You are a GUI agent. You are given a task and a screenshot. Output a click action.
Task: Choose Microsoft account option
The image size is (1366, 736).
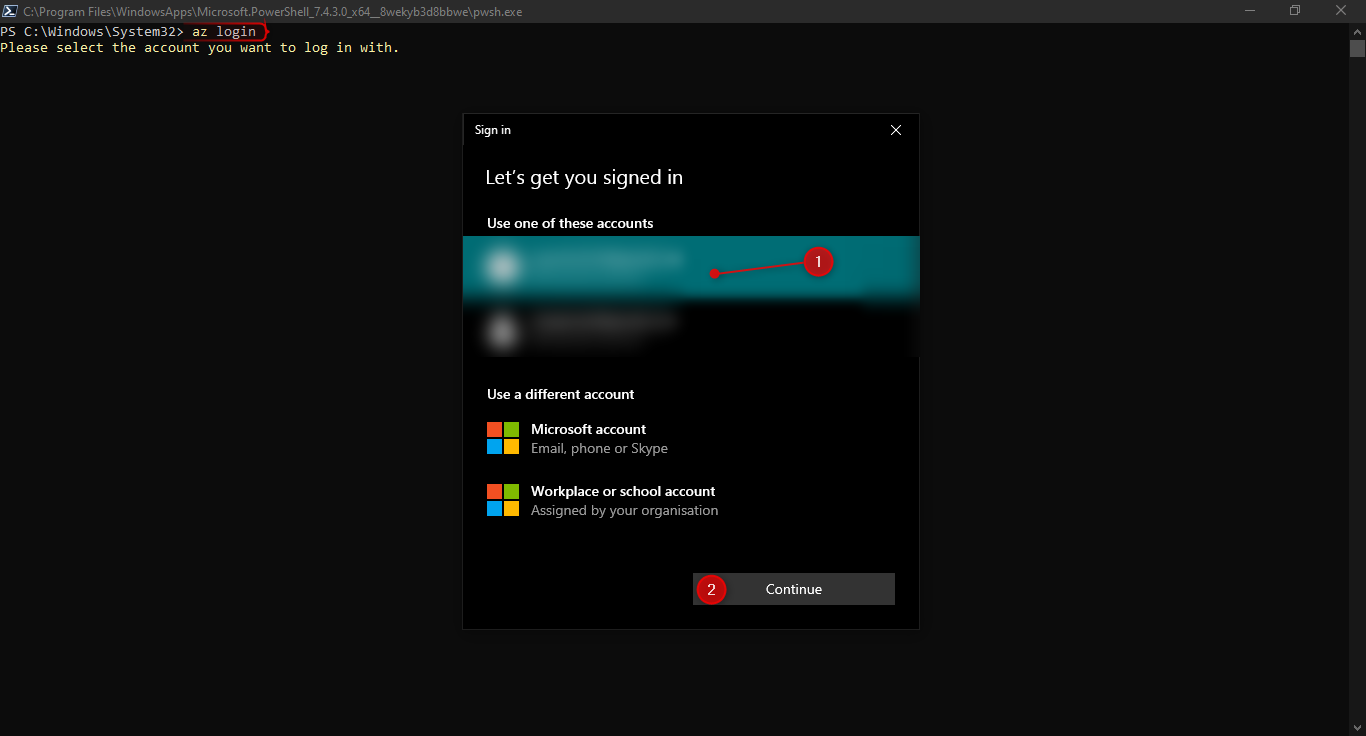[691, 439]
